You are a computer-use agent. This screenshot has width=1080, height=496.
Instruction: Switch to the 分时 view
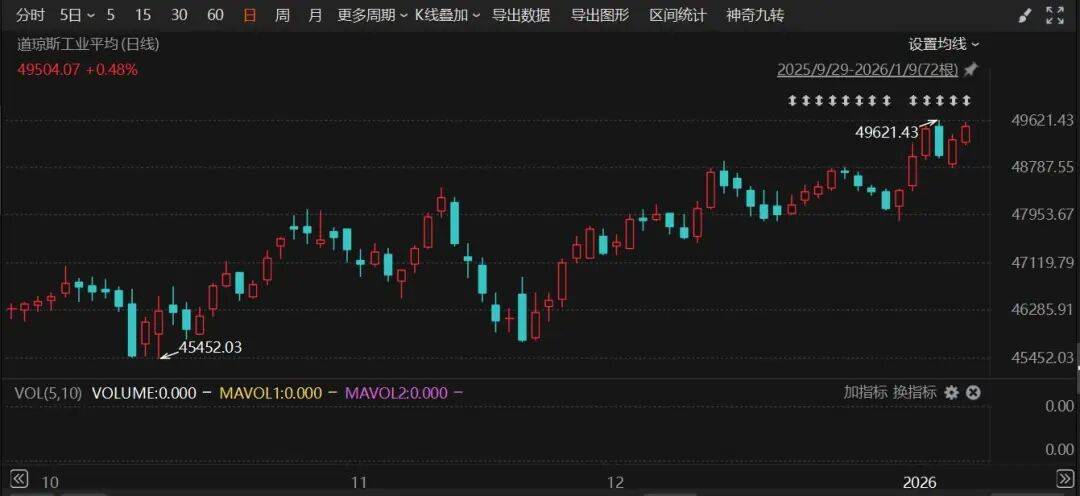[x=31, y=15]
